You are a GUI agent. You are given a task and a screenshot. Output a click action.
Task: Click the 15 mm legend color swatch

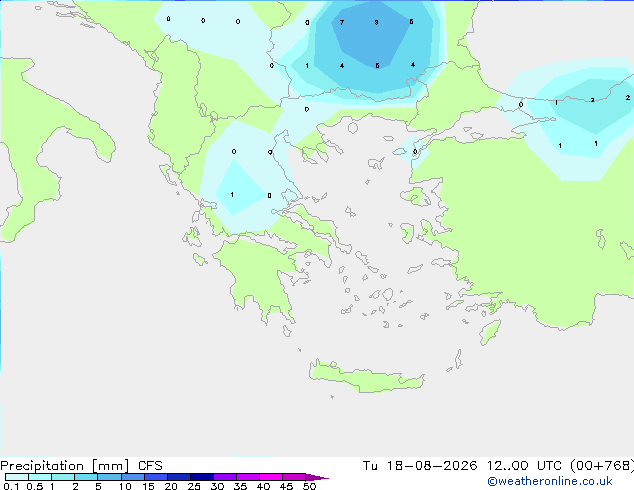[x=155, y=477]
